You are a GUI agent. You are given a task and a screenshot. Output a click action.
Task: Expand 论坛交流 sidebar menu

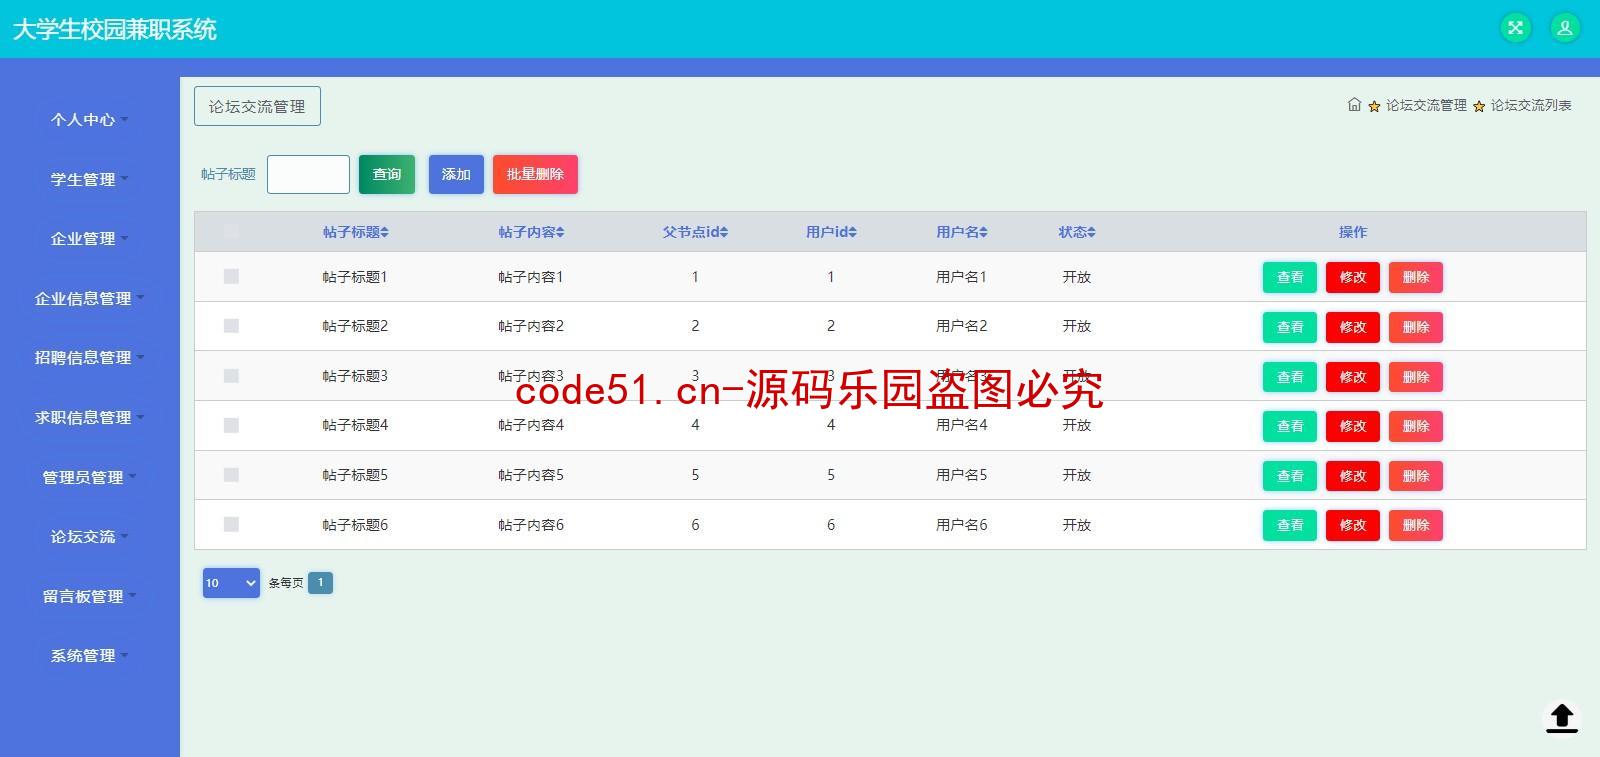[90, 537]
